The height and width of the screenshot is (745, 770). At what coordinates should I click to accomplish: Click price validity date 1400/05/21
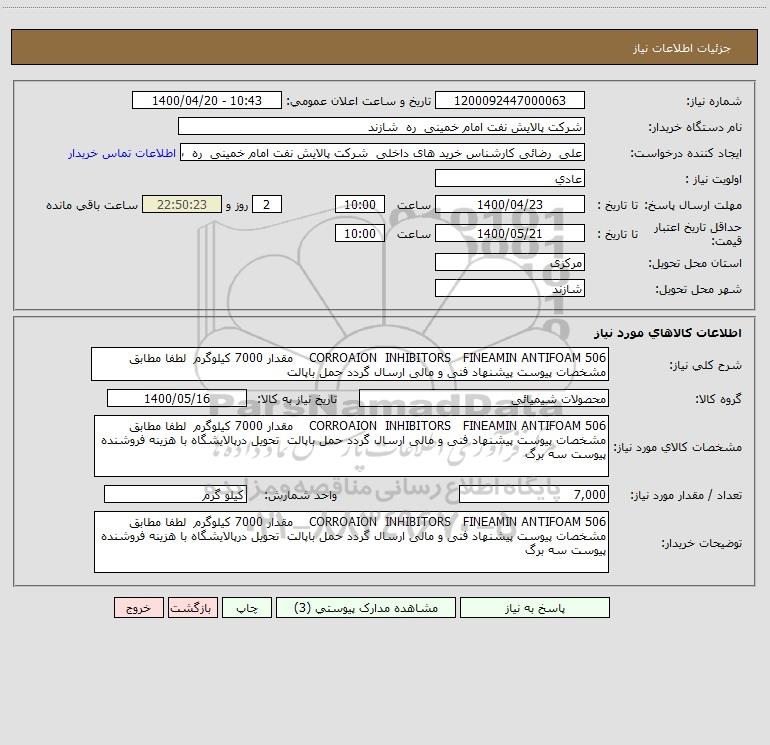tap(510, 233)
